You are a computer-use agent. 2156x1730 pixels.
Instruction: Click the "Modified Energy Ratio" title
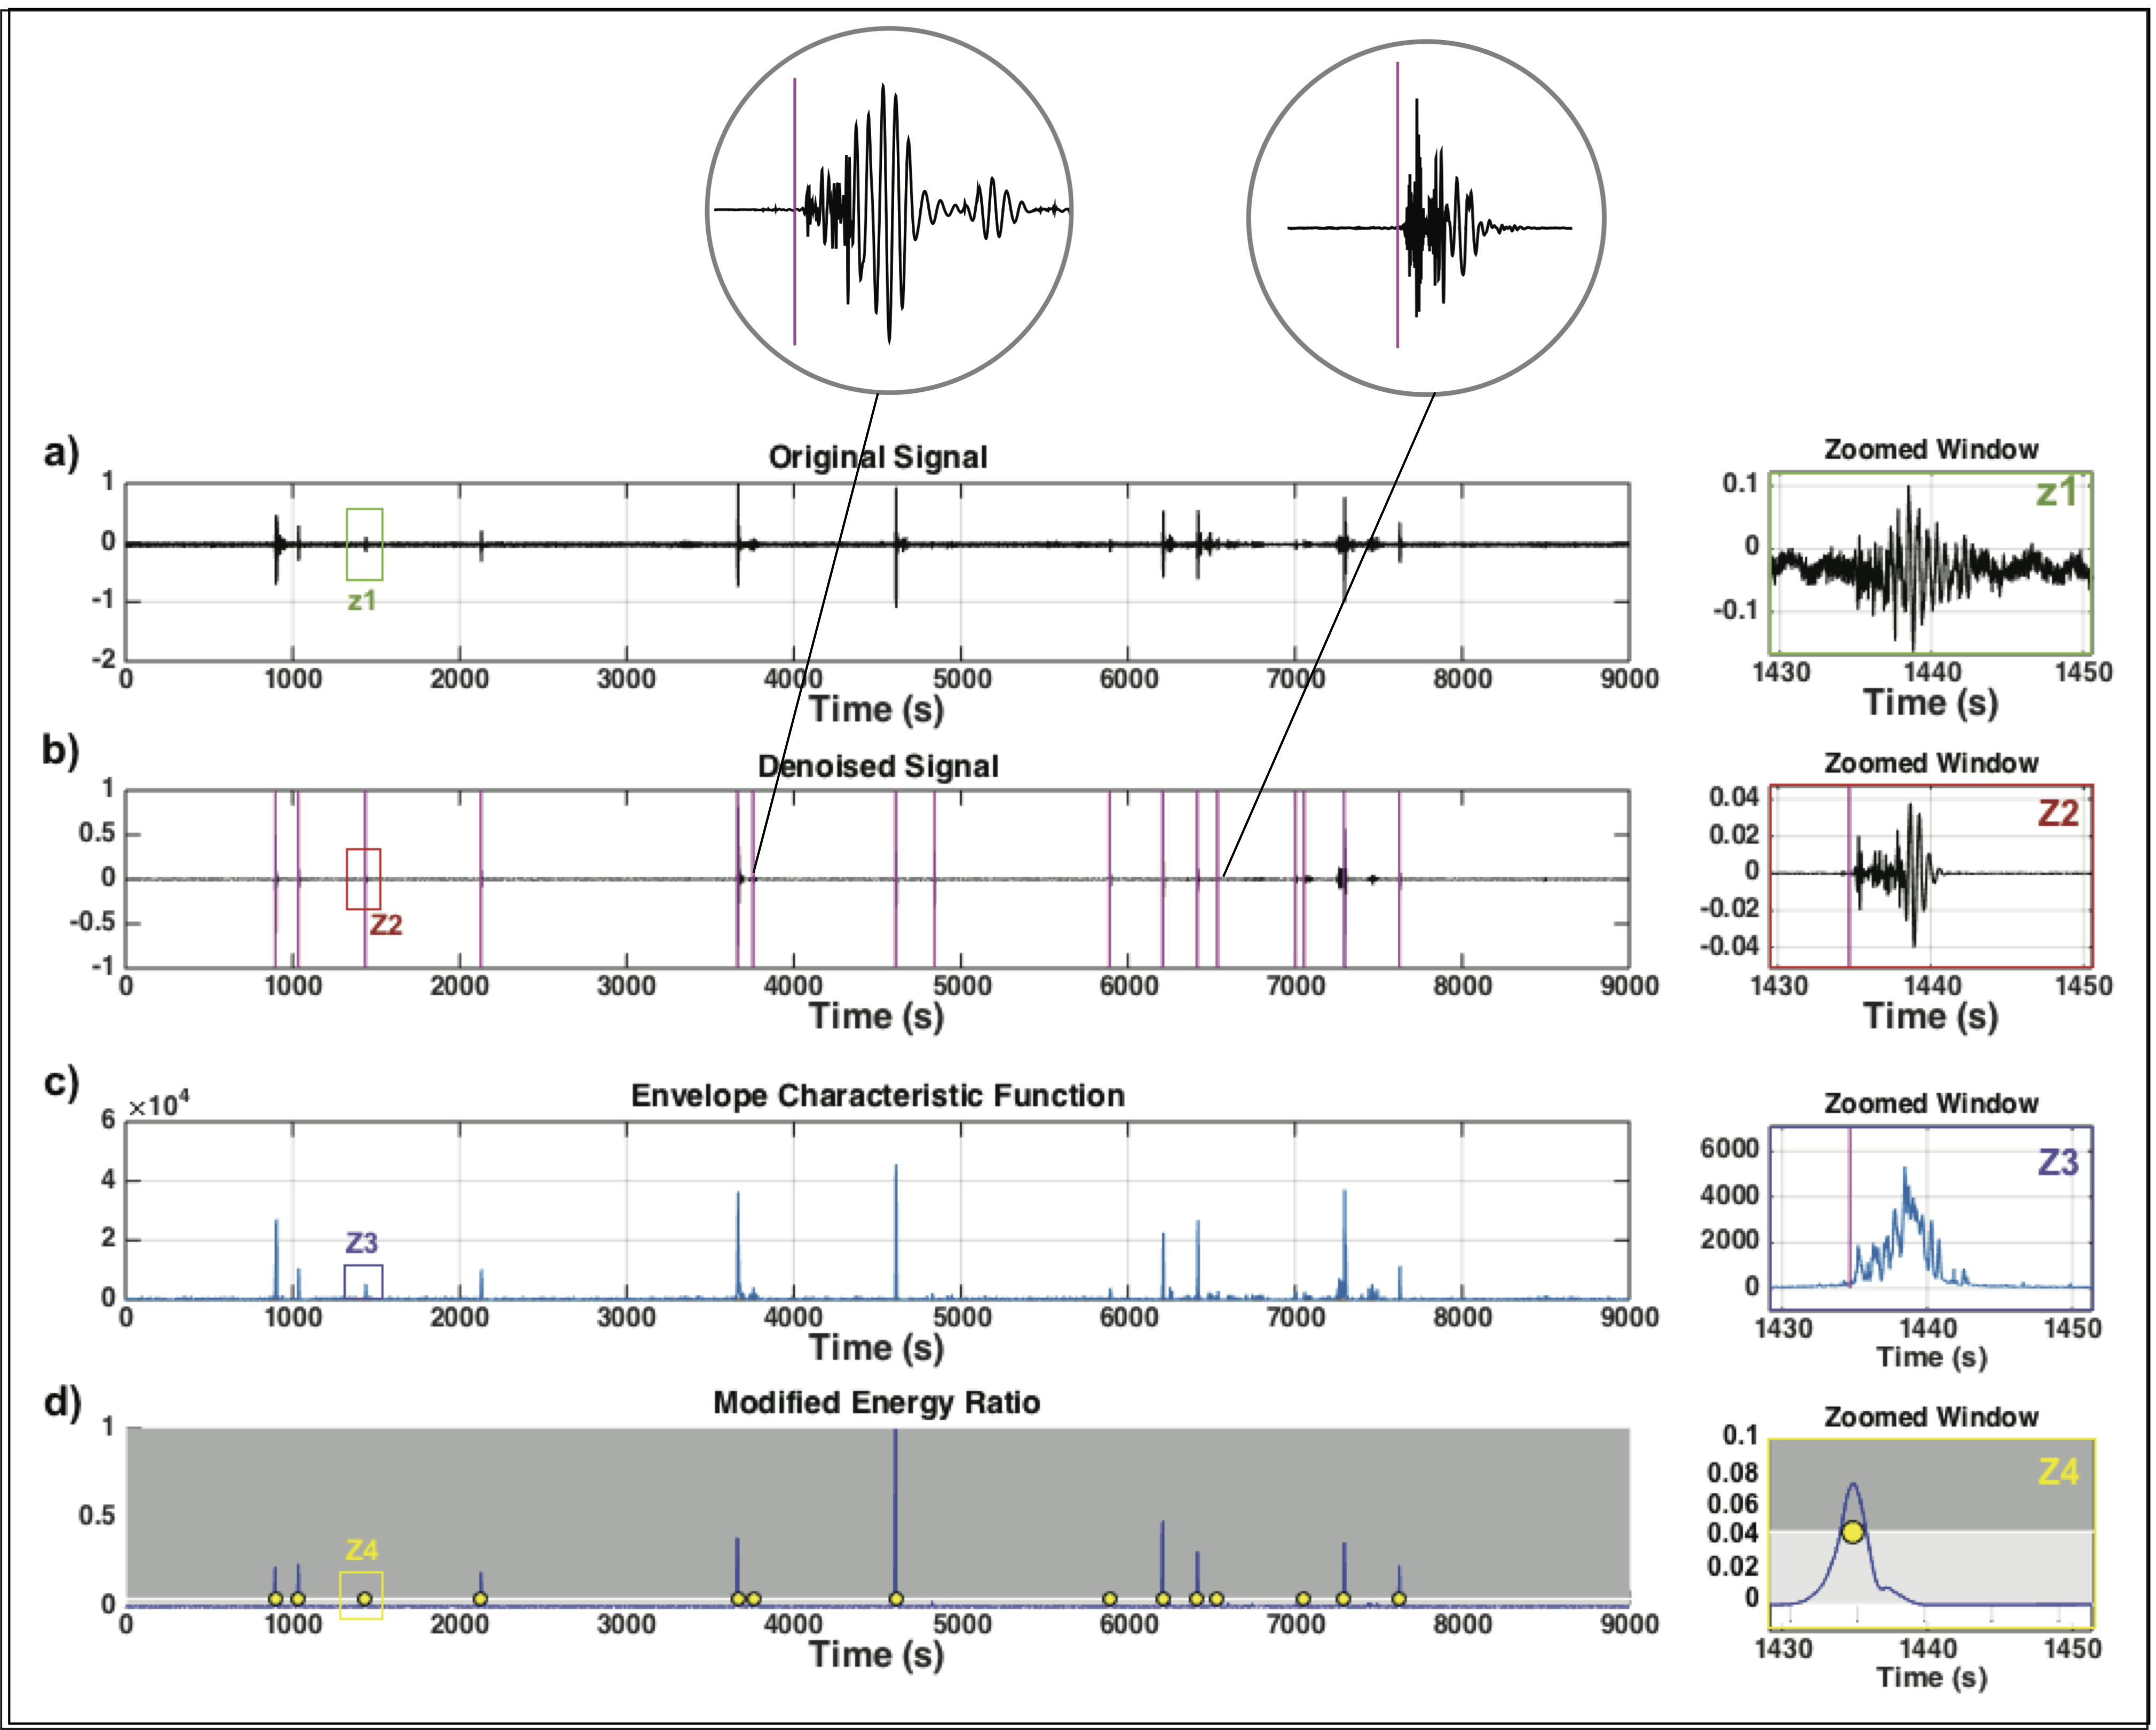coord(876,1403)
